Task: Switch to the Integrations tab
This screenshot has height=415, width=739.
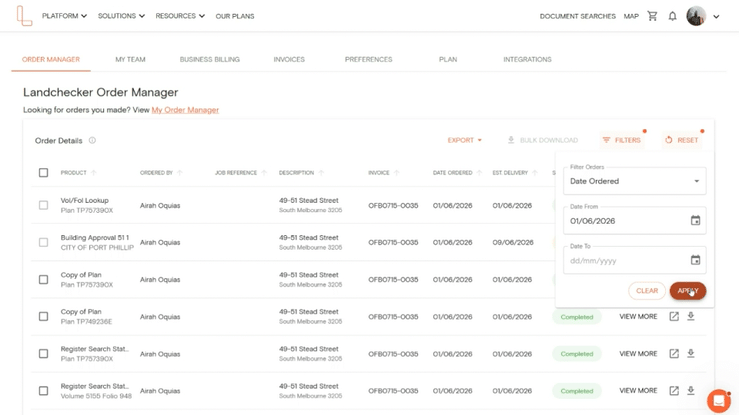Action: 527,59
